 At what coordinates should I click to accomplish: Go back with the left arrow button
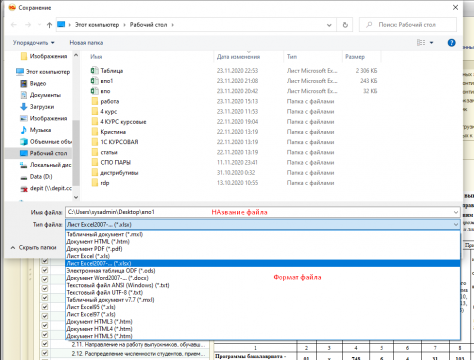[14, 25]
